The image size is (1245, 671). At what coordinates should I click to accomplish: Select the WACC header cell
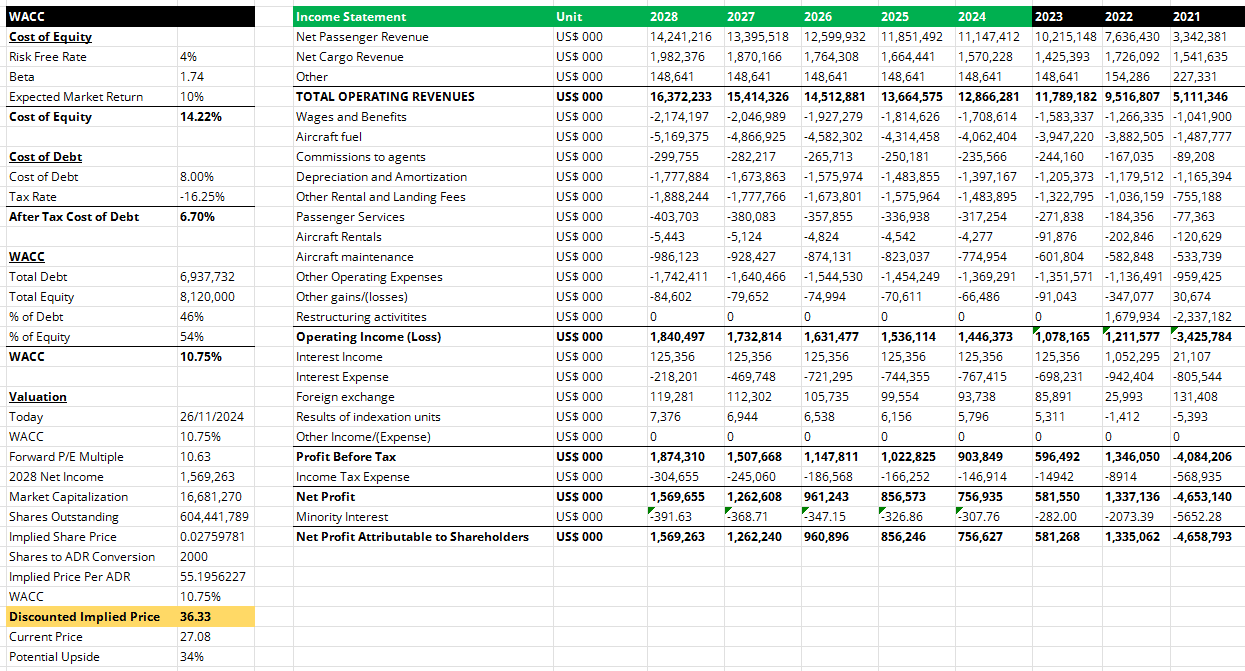coord(129,16)
